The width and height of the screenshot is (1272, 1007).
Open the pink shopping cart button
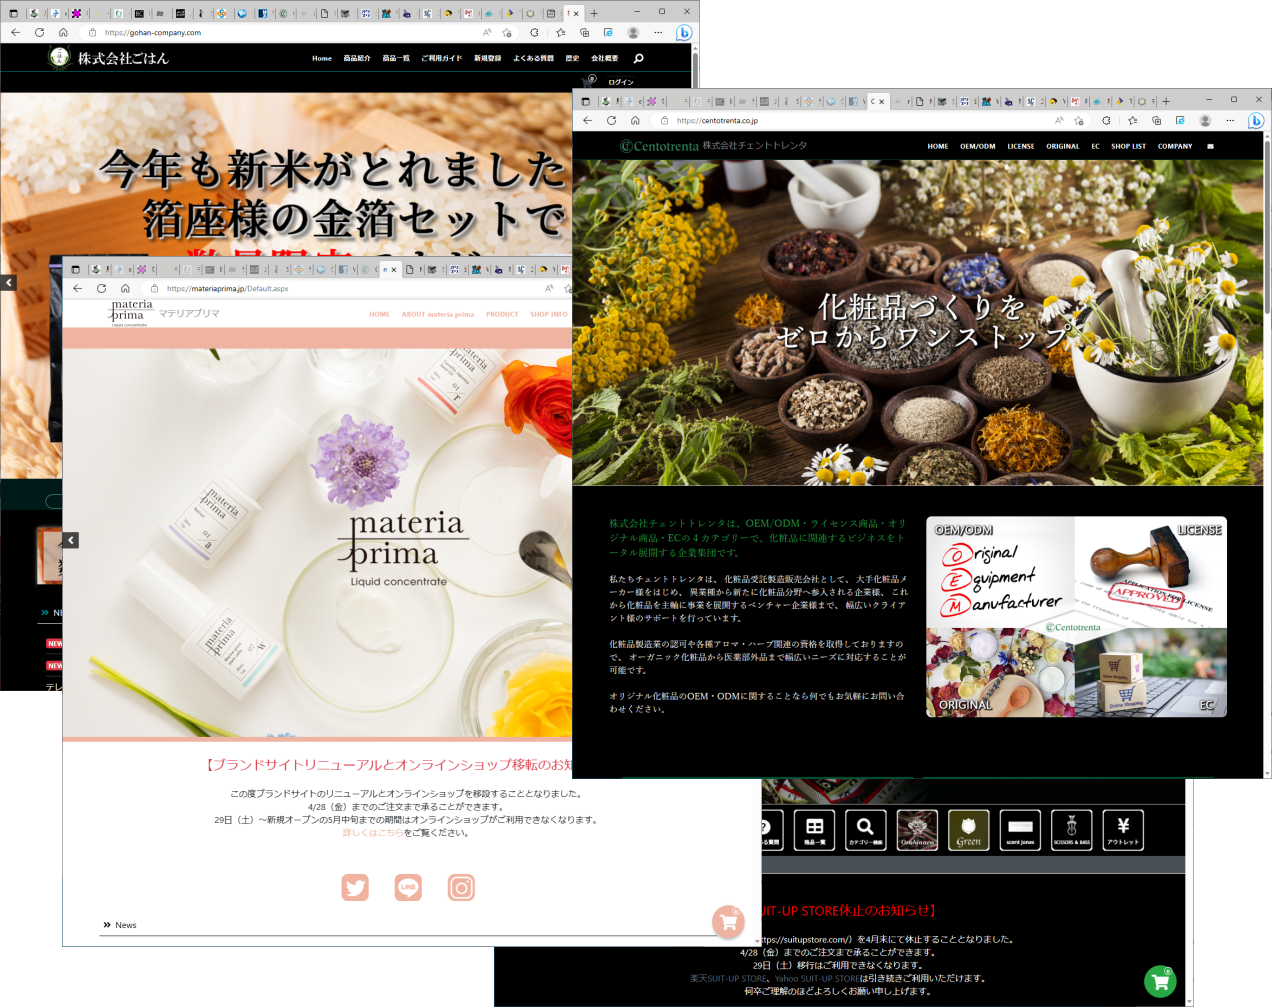click(x=728, y=922)
